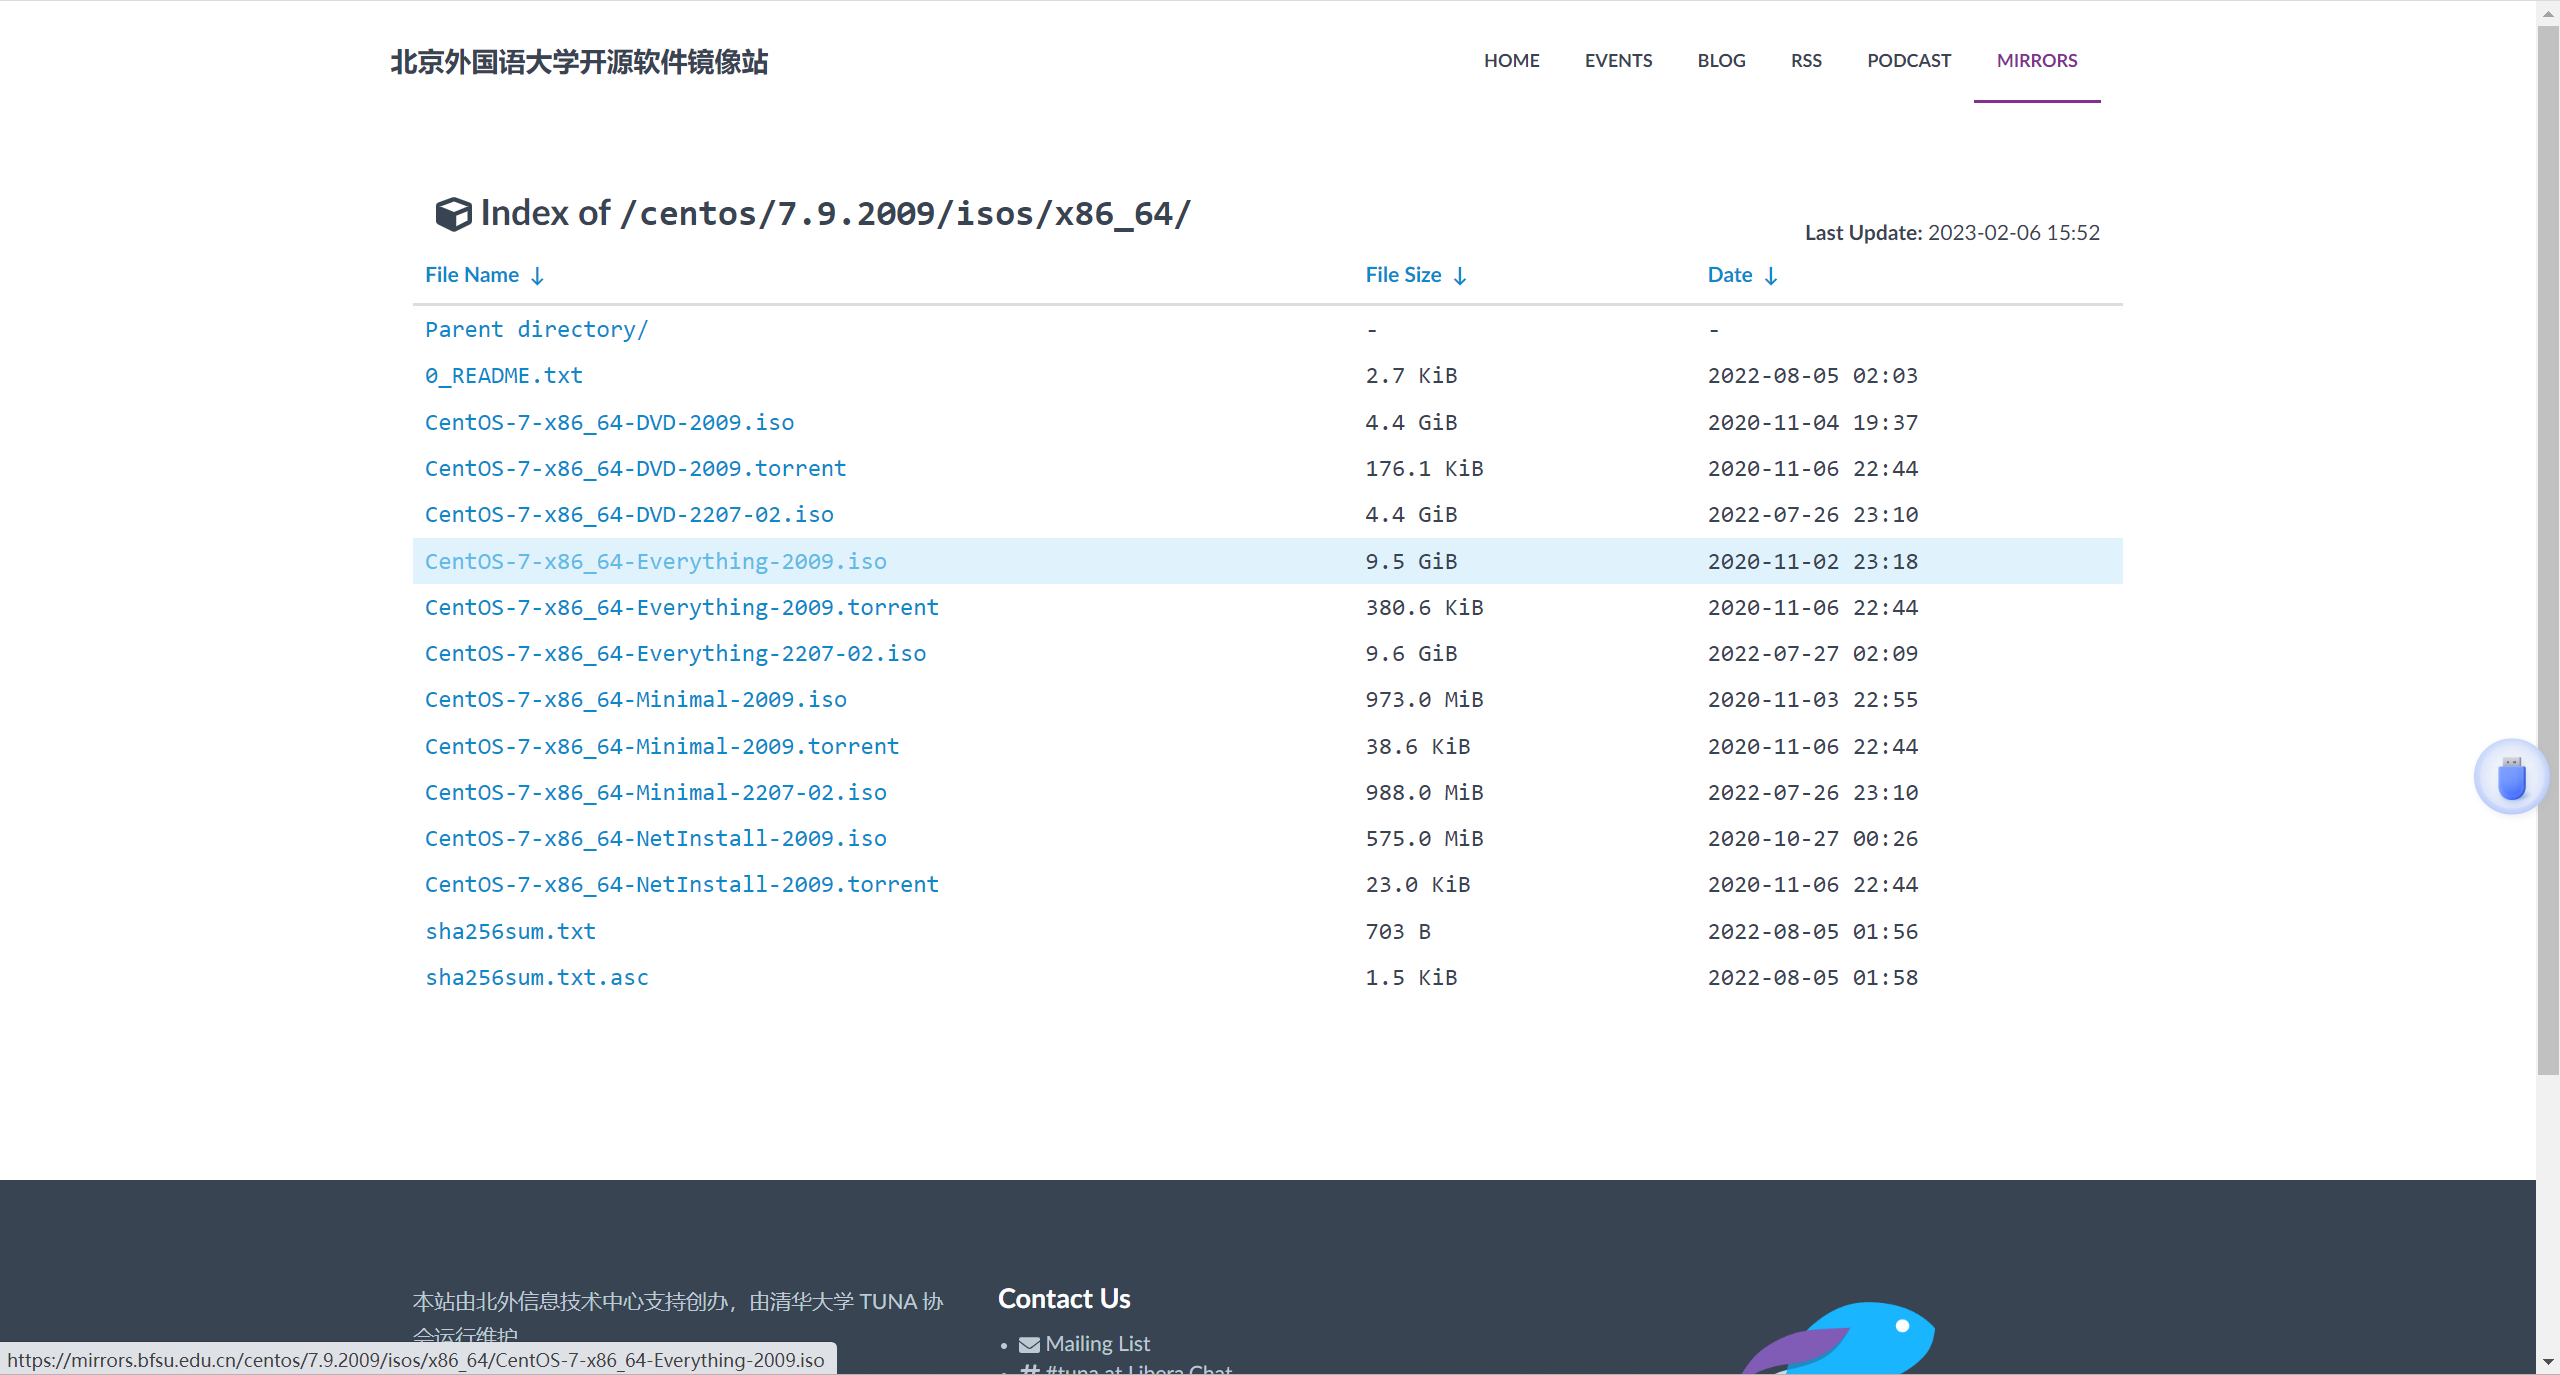
Task: Click the 703 B size cell
Action: pyautogui.click(x=1398, y=931)
